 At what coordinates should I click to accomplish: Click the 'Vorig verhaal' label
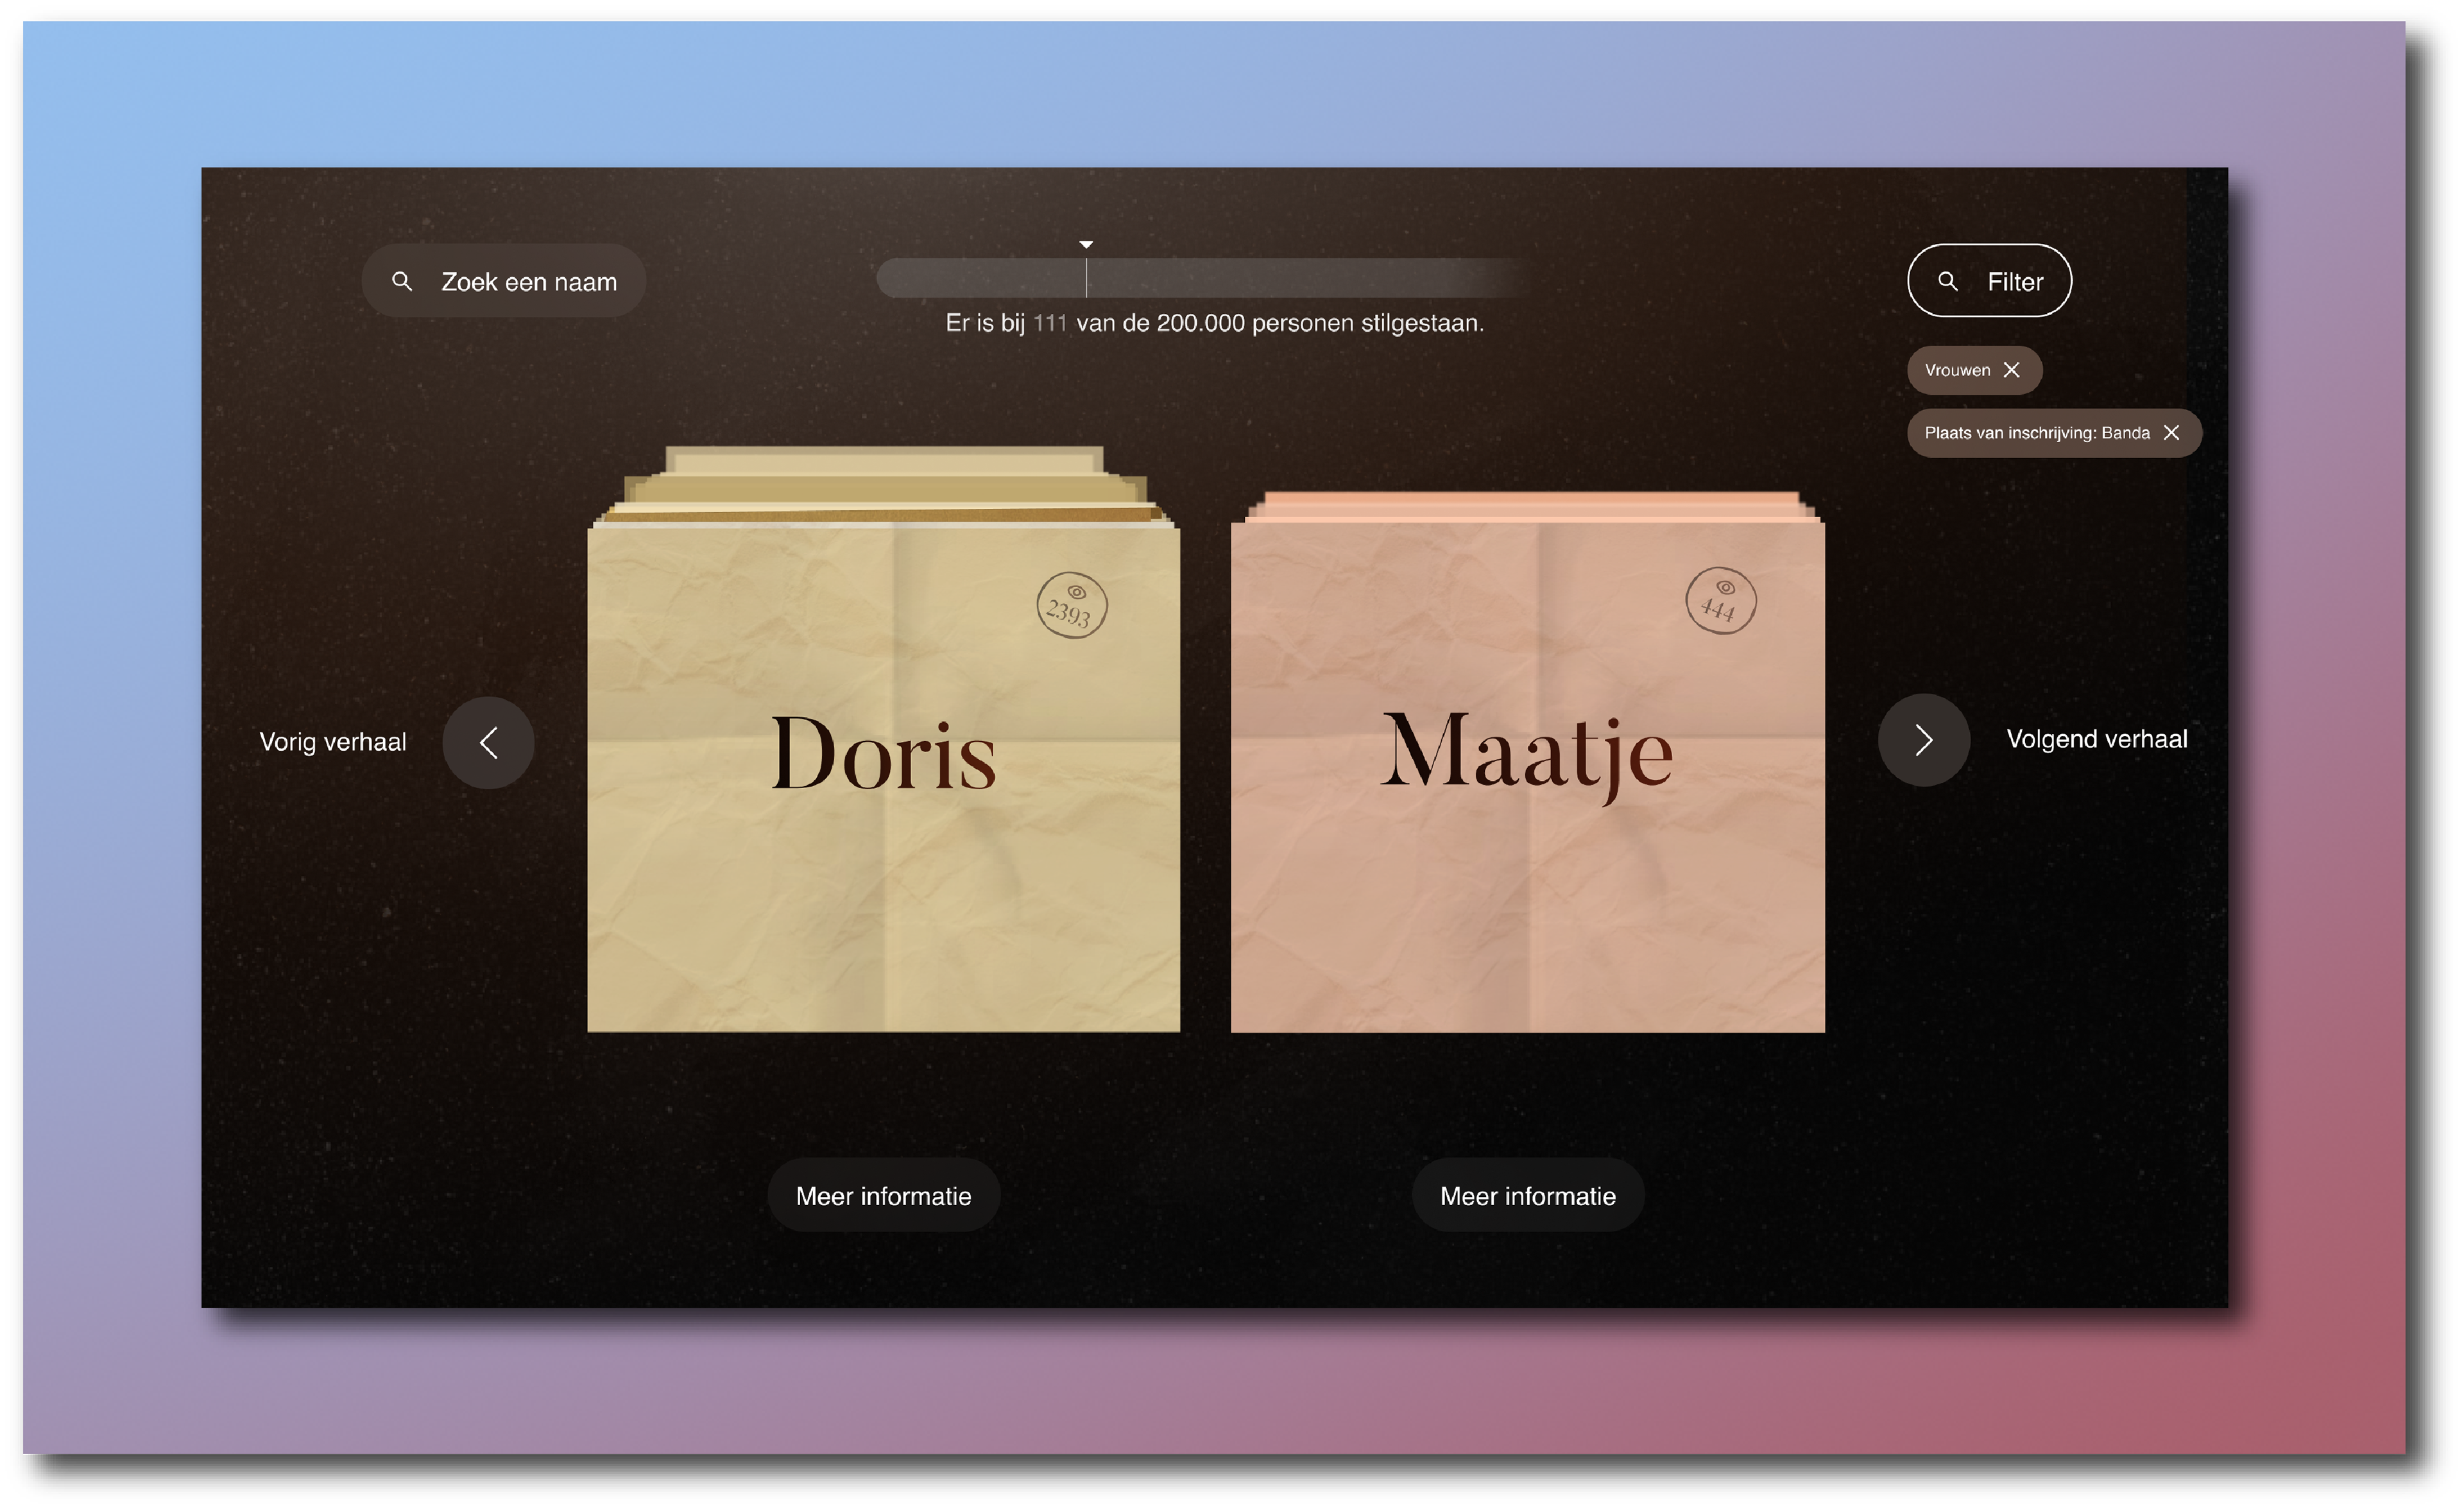click(x=333, y=742)
